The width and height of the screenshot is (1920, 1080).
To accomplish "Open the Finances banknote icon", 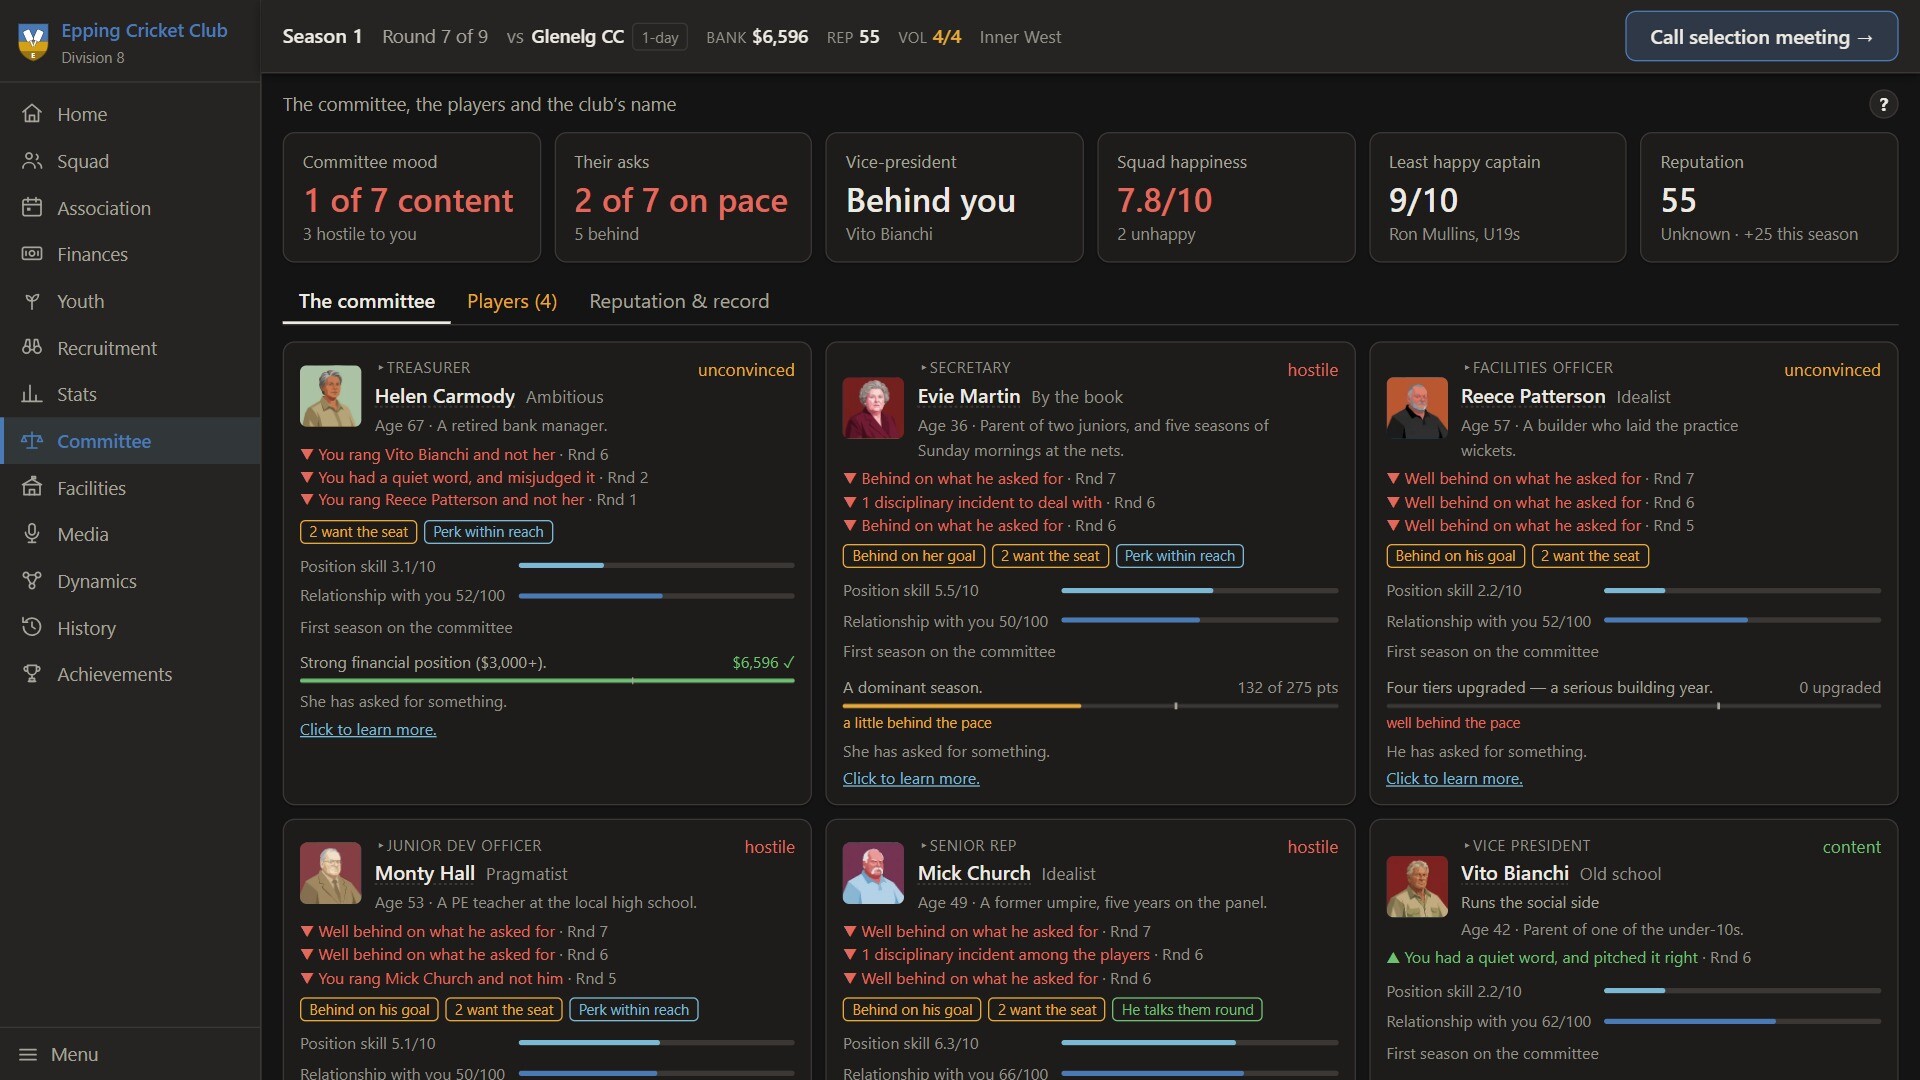I will (32, 254).
